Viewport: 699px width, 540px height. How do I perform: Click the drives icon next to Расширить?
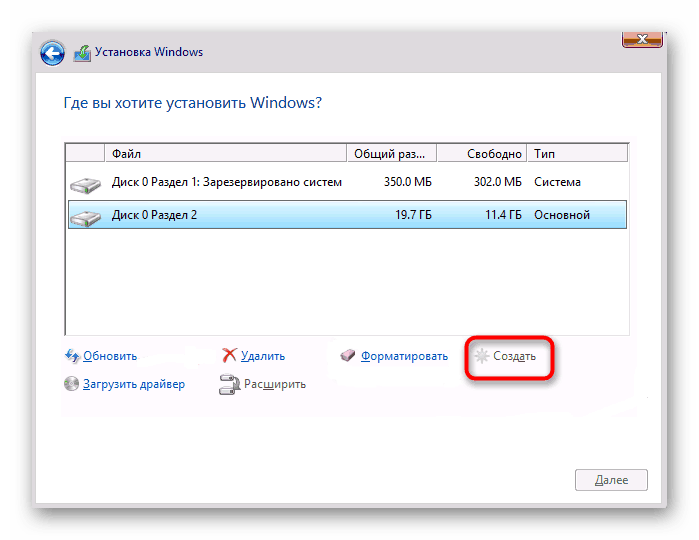click(x=229, y=384)
